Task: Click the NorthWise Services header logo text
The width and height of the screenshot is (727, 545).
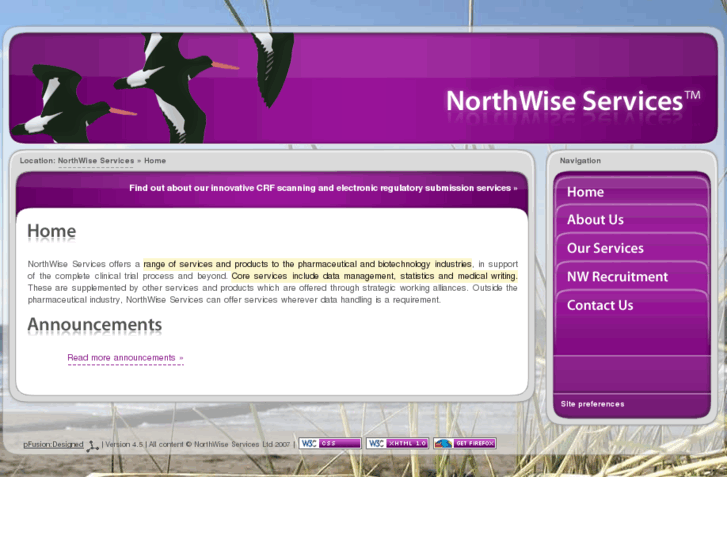Action: 573,101
